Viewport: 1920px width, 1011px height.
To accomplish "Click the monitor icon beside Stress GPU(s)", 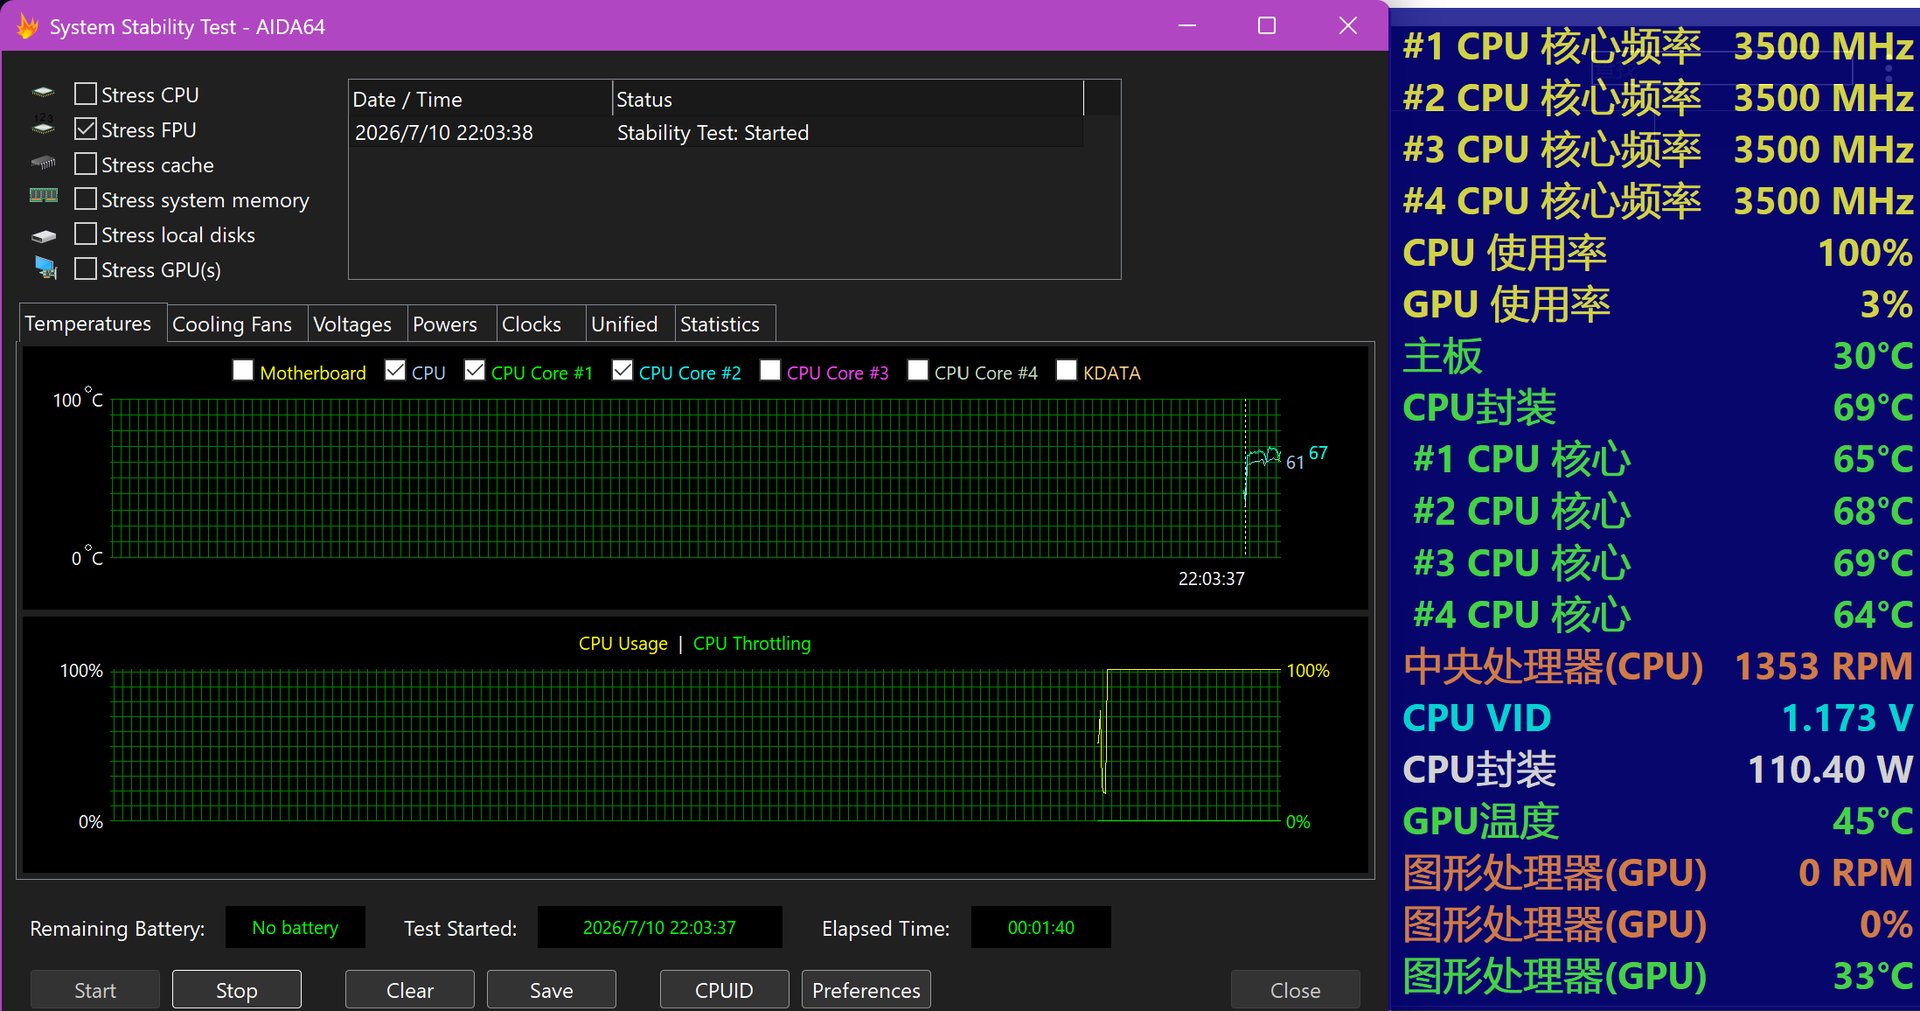I will [x=45, y=267].
